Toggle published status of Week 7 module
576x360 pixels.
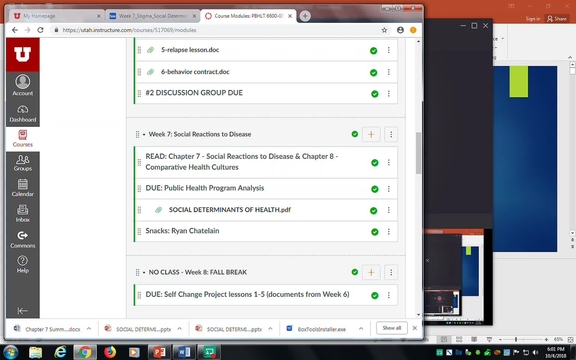354,134
